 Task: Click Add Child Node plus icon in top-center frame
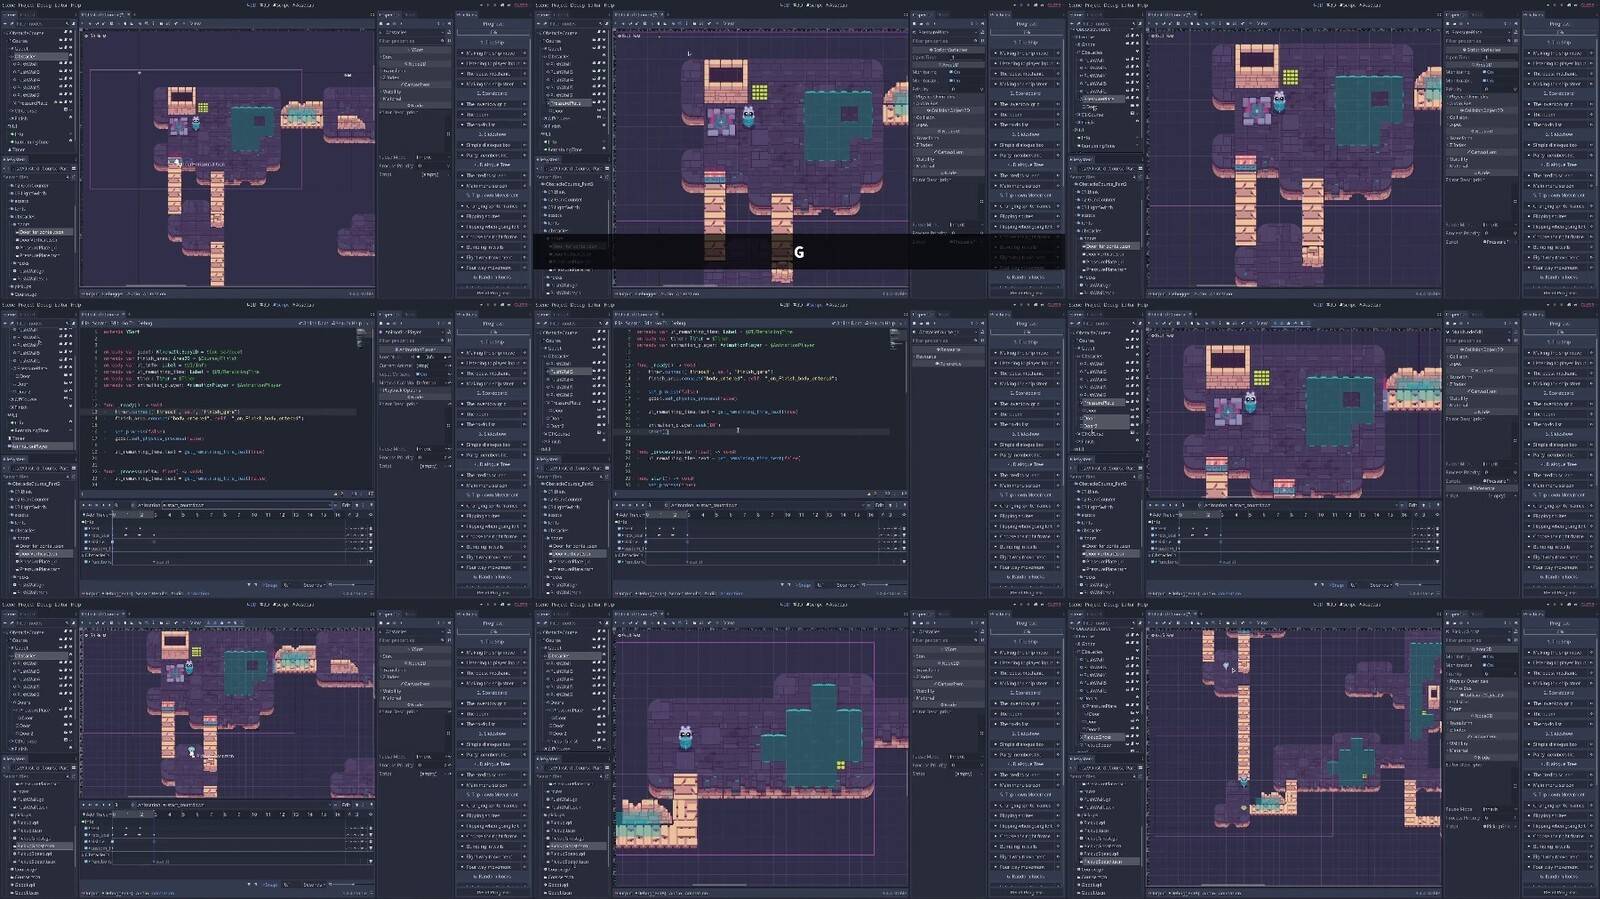(540, 24)
